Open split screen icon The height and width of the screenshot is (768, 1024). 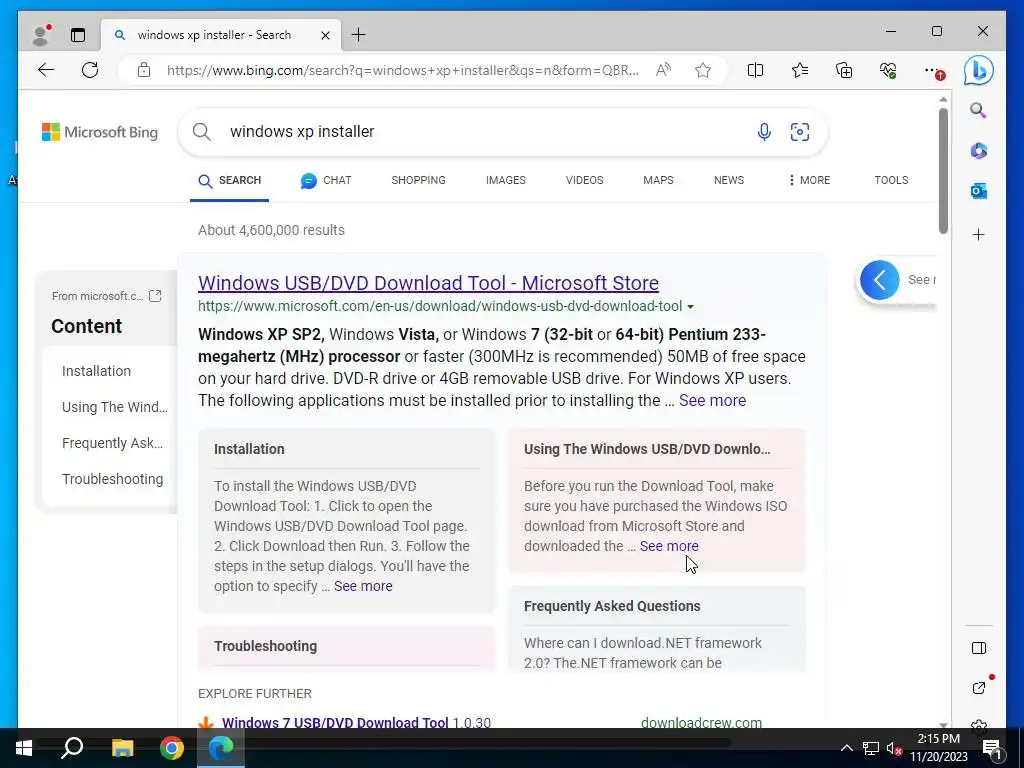(x=755, y=70)
